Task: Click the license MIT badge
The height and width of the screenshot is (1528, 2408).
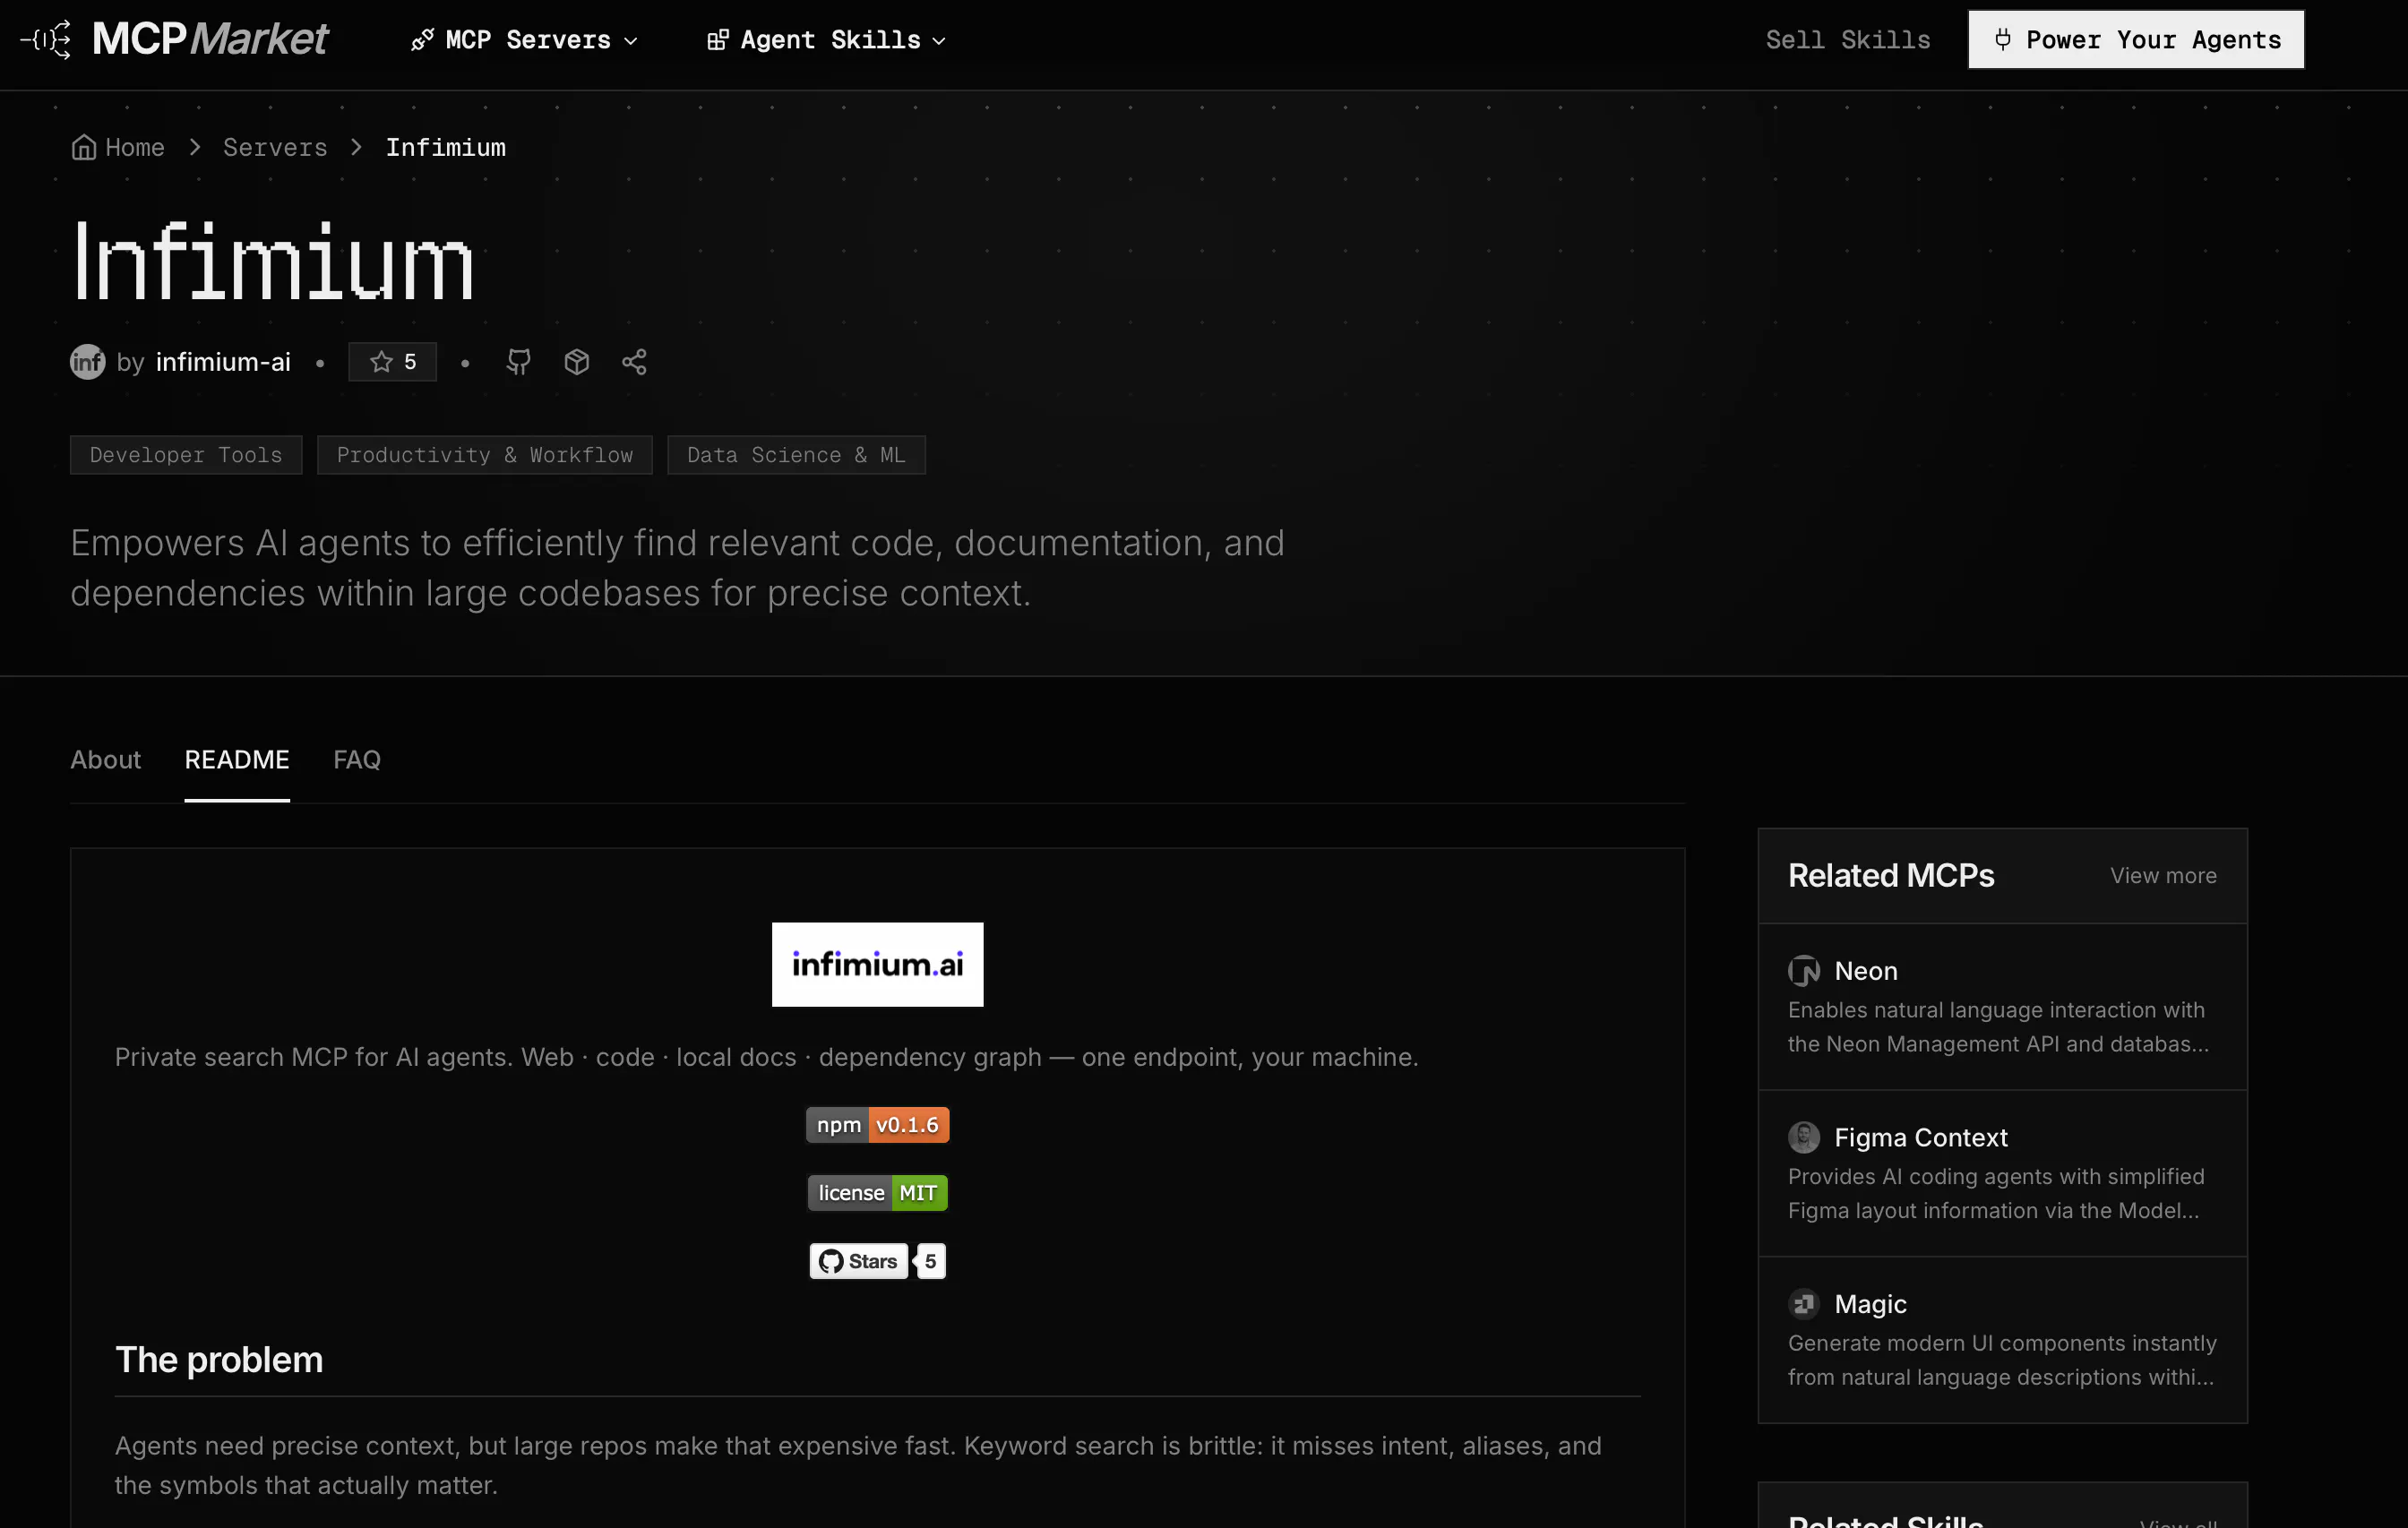Action: pos(877,1193)
